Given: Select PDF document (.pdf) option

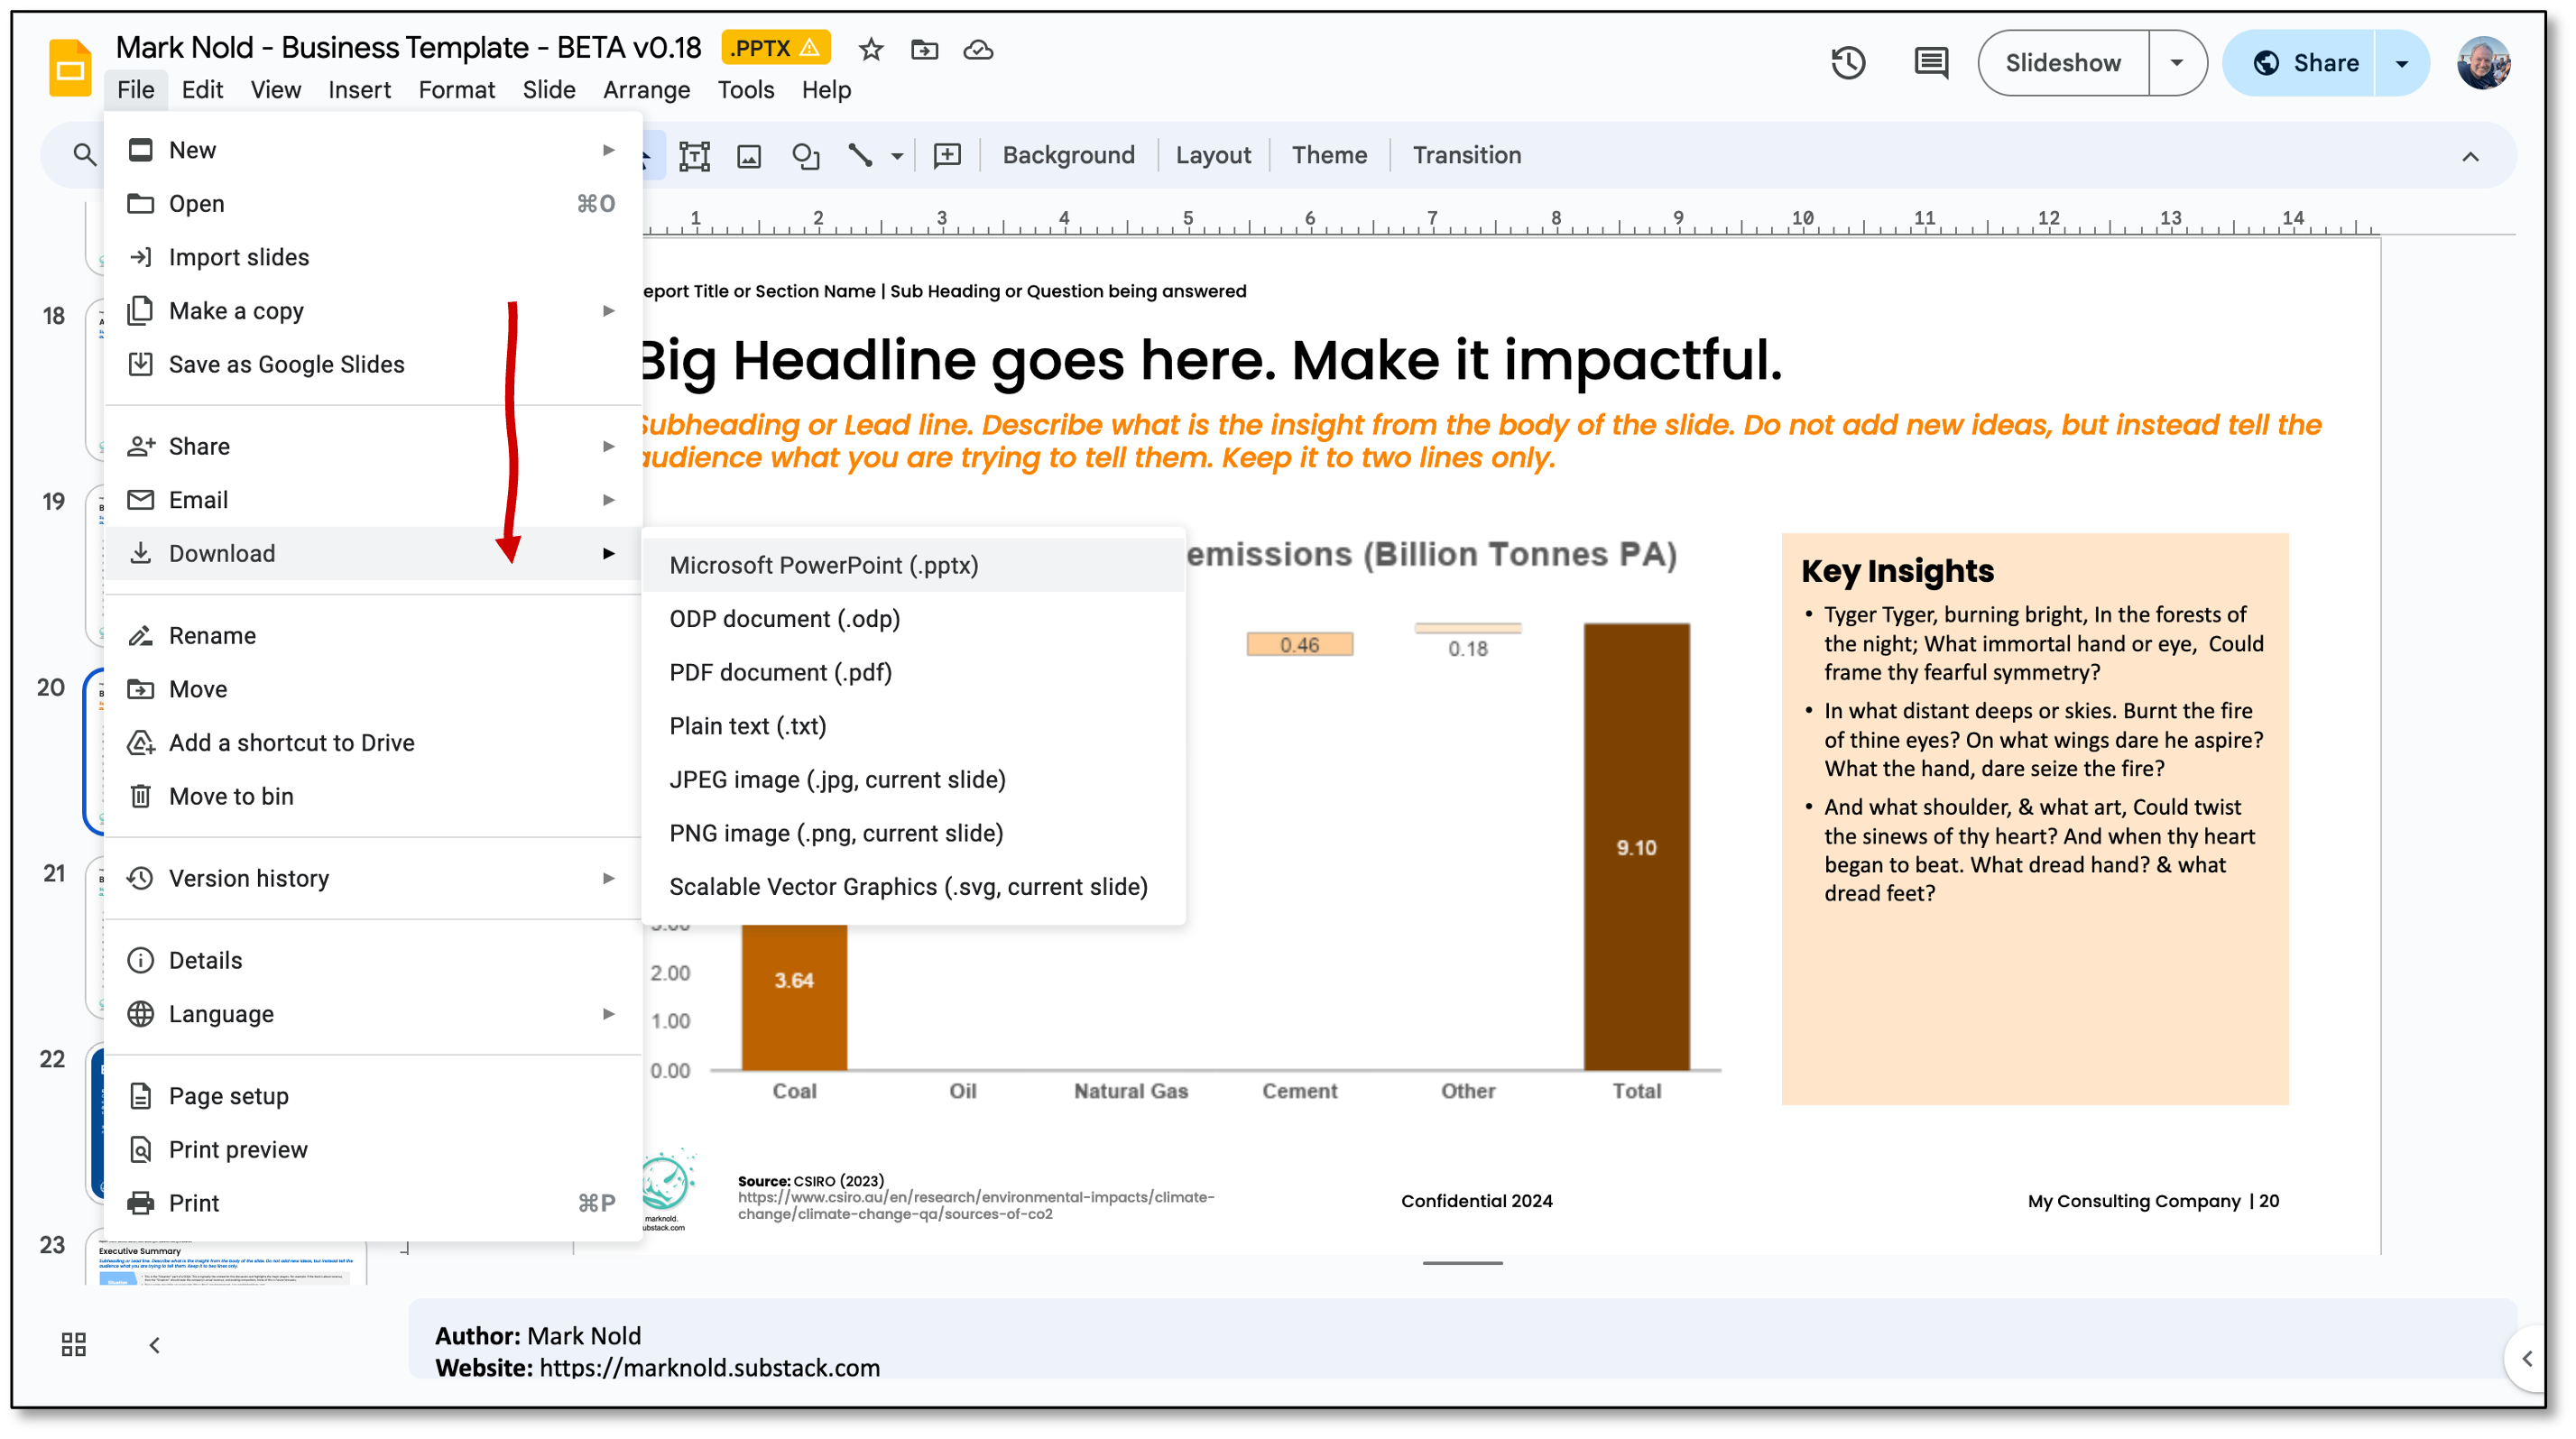Looking at the screenshot, I should (x=780, y=672).
